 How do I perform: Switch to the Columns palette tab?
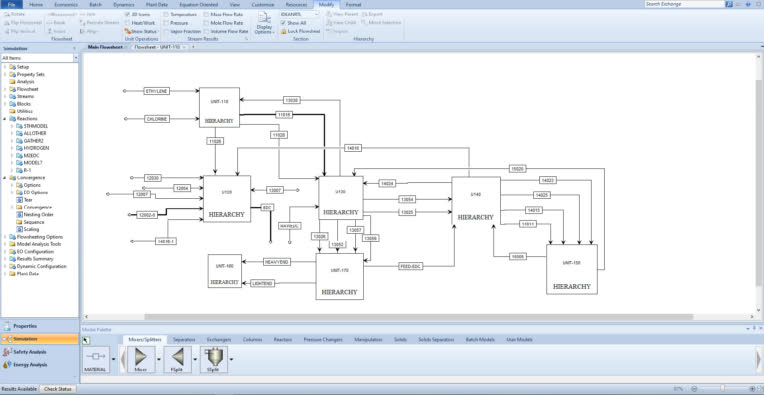pos(252,339)
